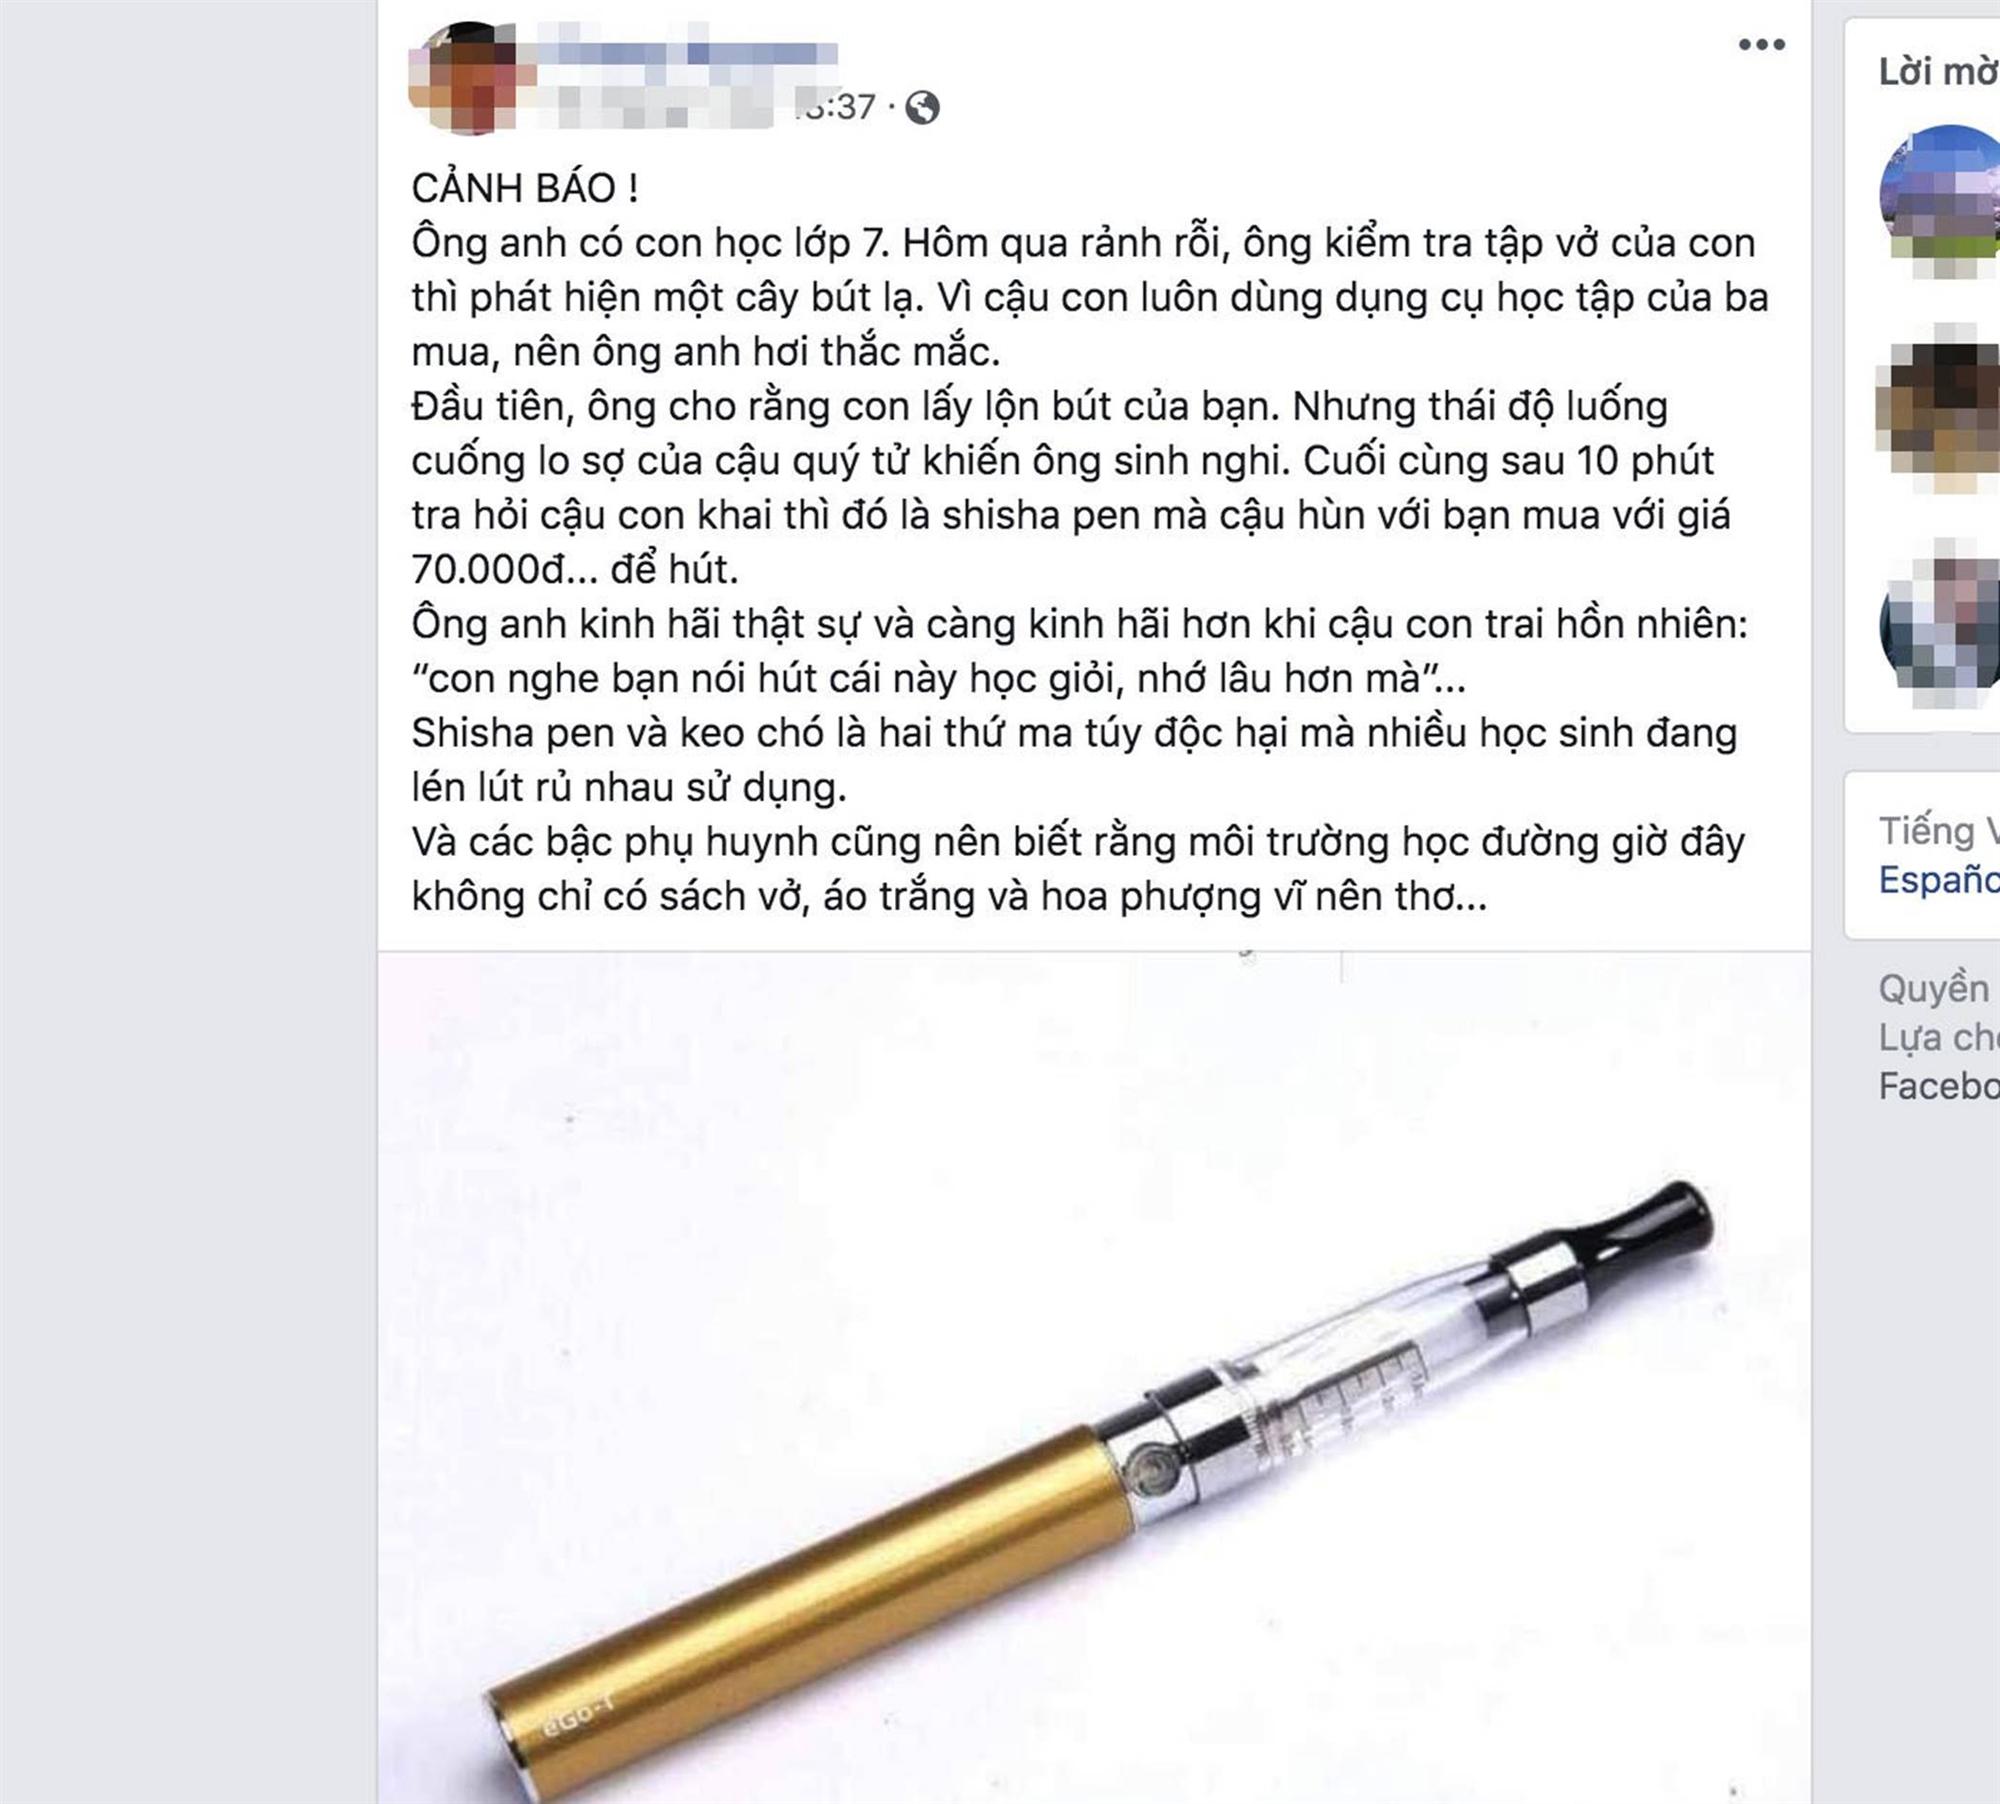Open the gold vape pen photo
This screenshot has width=2000, height=1804.
point(1094,1378)
